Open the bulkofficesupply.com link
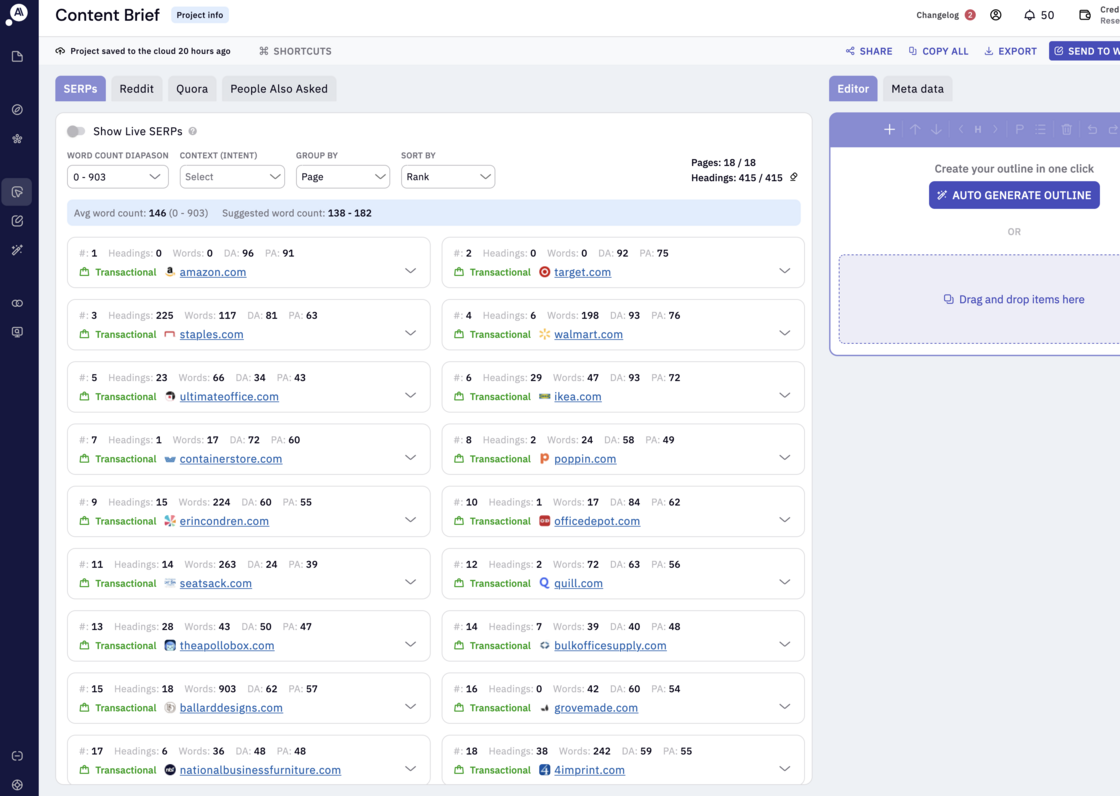This screenshot has width=1120, height=796. click(610, 645)
